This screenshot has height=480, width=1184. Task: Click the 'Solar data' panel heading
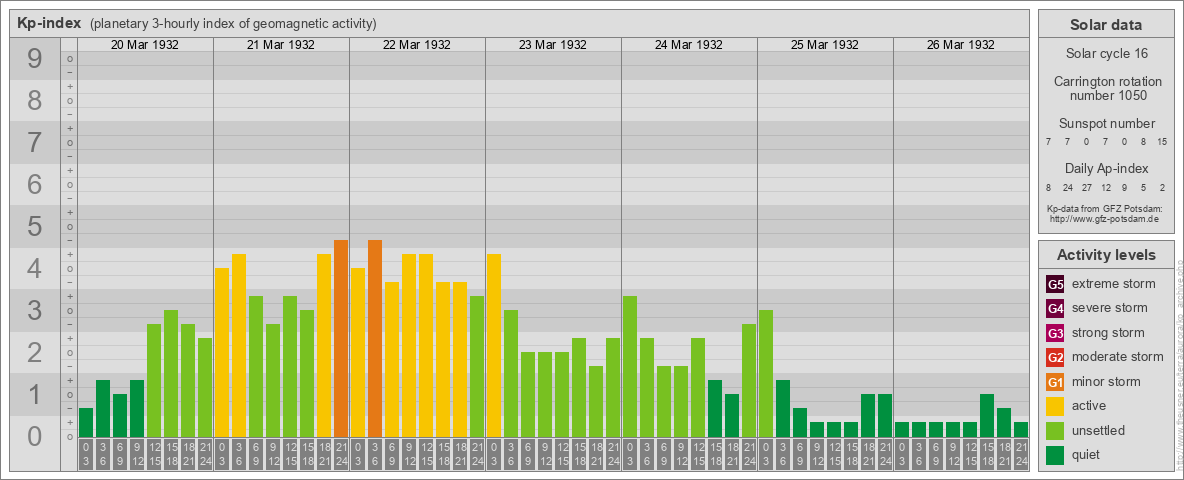[x=1106, y=25]
